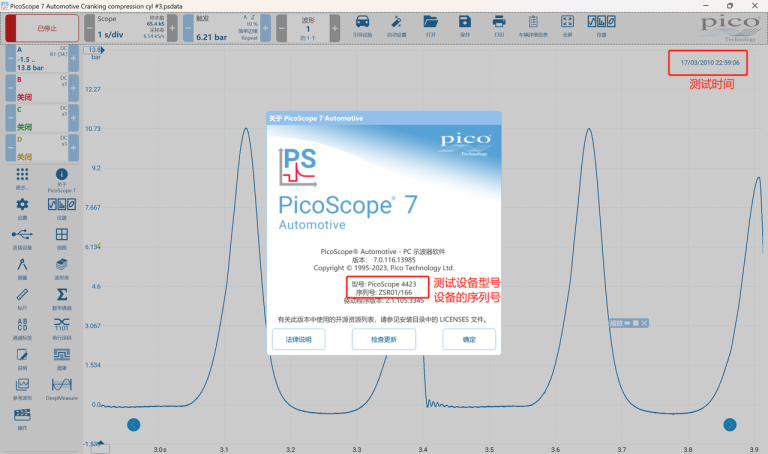Increase Channel B range with plus
The height and width of the screenshot is (454, 768).
pyautogui.click(x=73, y=88)
